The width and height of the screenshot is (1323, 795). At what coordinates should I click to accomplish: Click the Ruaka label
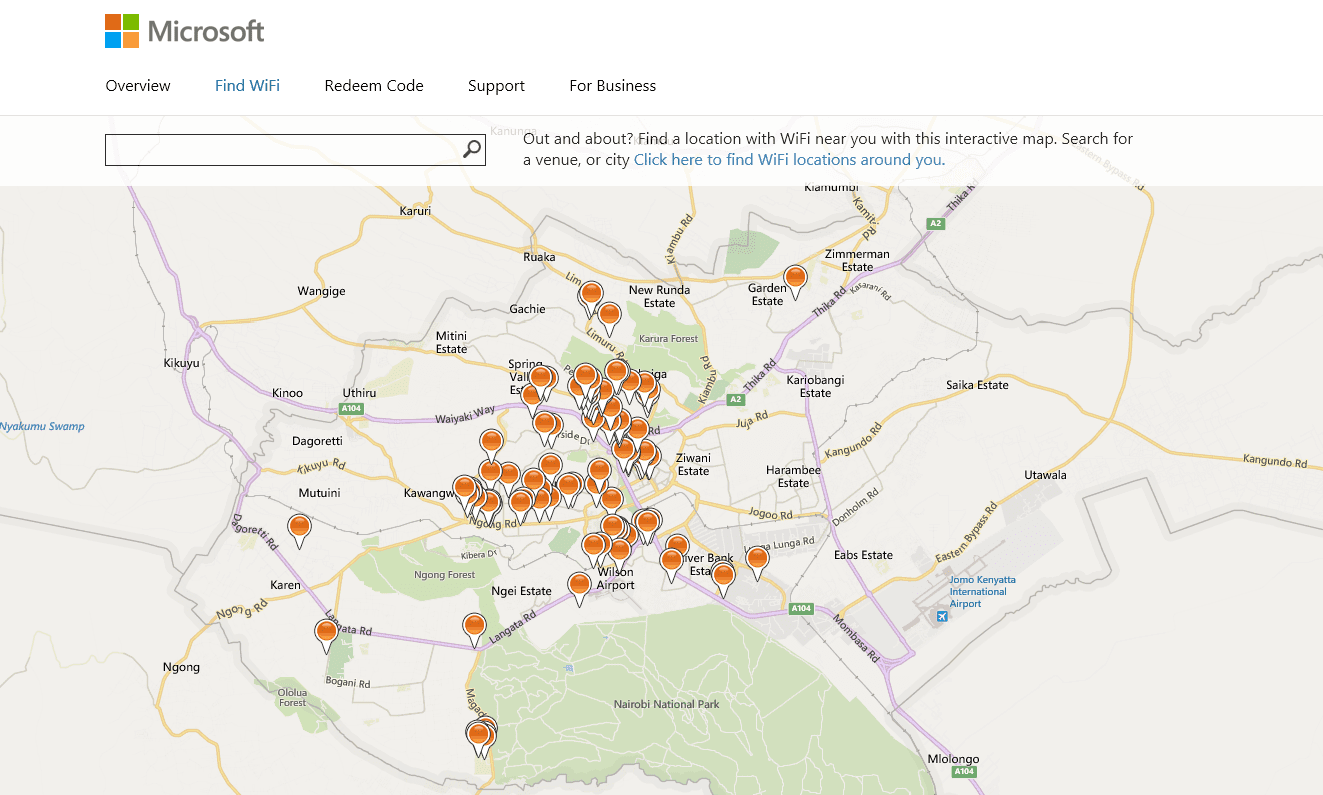539,257
